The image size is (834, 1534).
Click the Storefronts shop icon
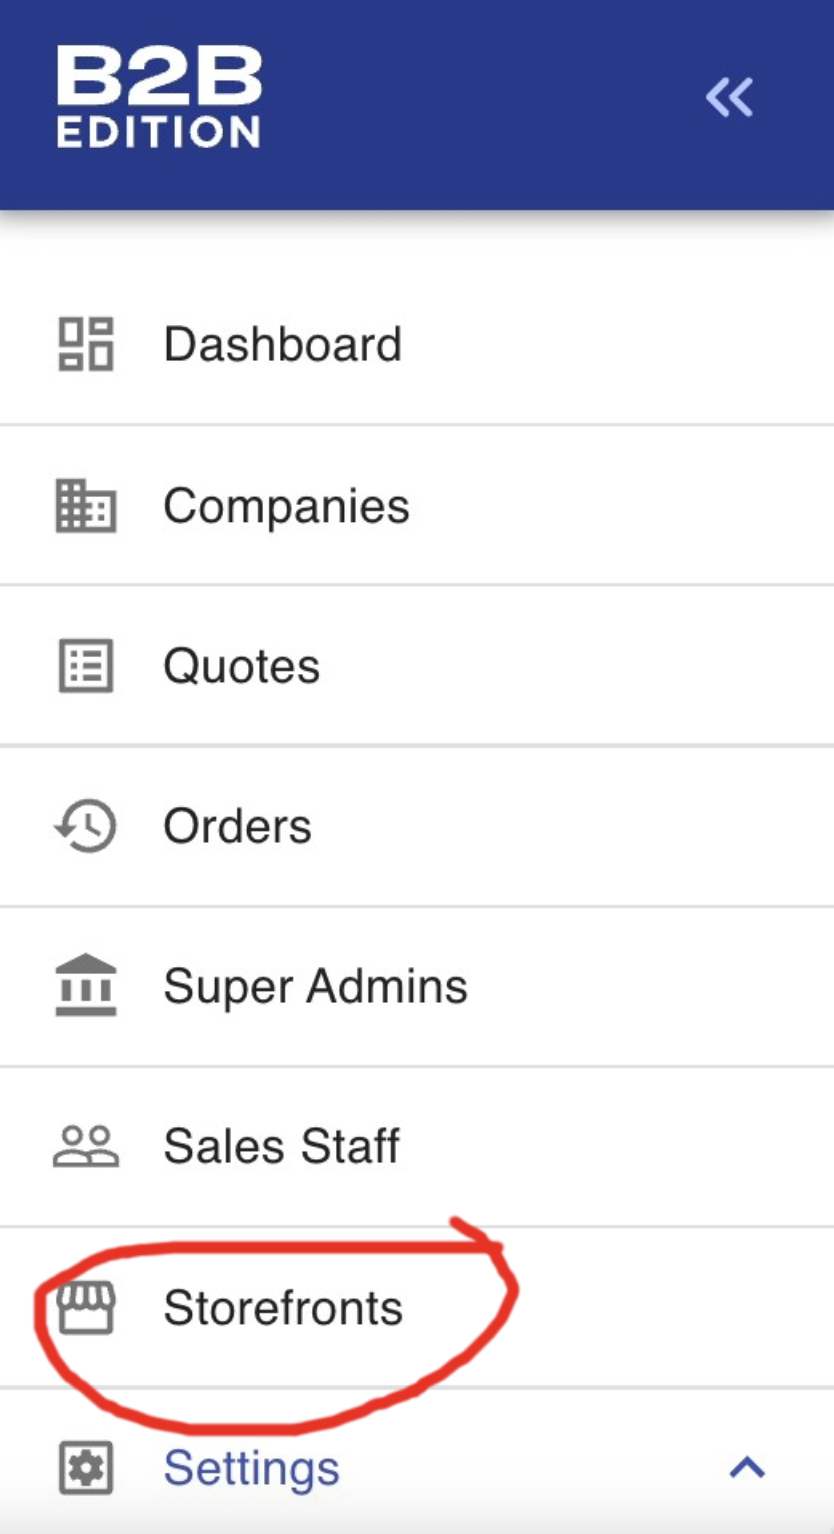85,1307
